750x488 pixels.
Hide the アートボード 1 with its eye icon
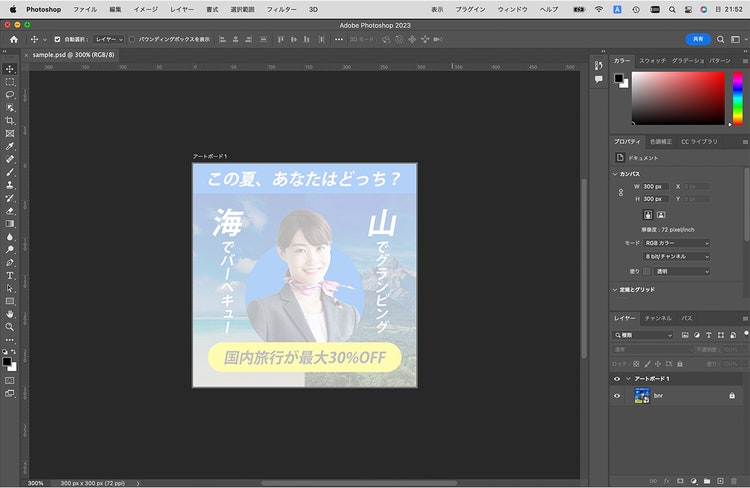point(617,379)
